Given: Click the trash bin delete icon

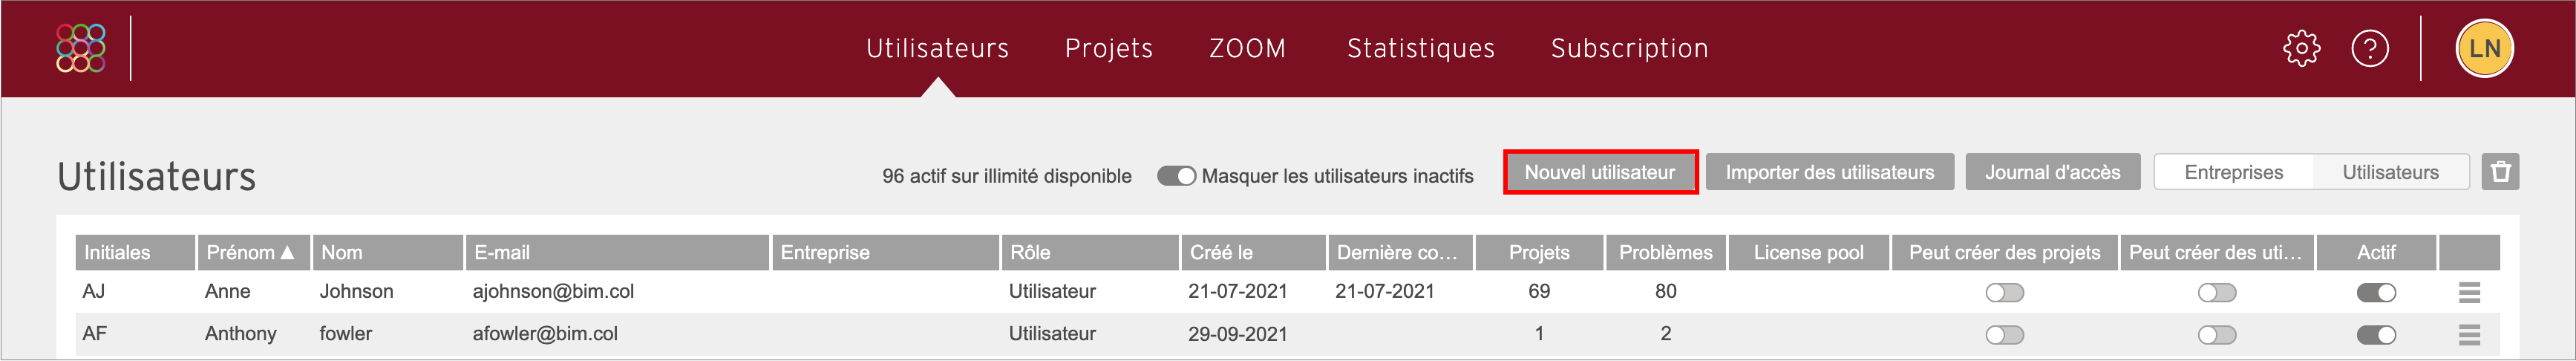Looking at the screenshot, I should tap(2500, 172).
